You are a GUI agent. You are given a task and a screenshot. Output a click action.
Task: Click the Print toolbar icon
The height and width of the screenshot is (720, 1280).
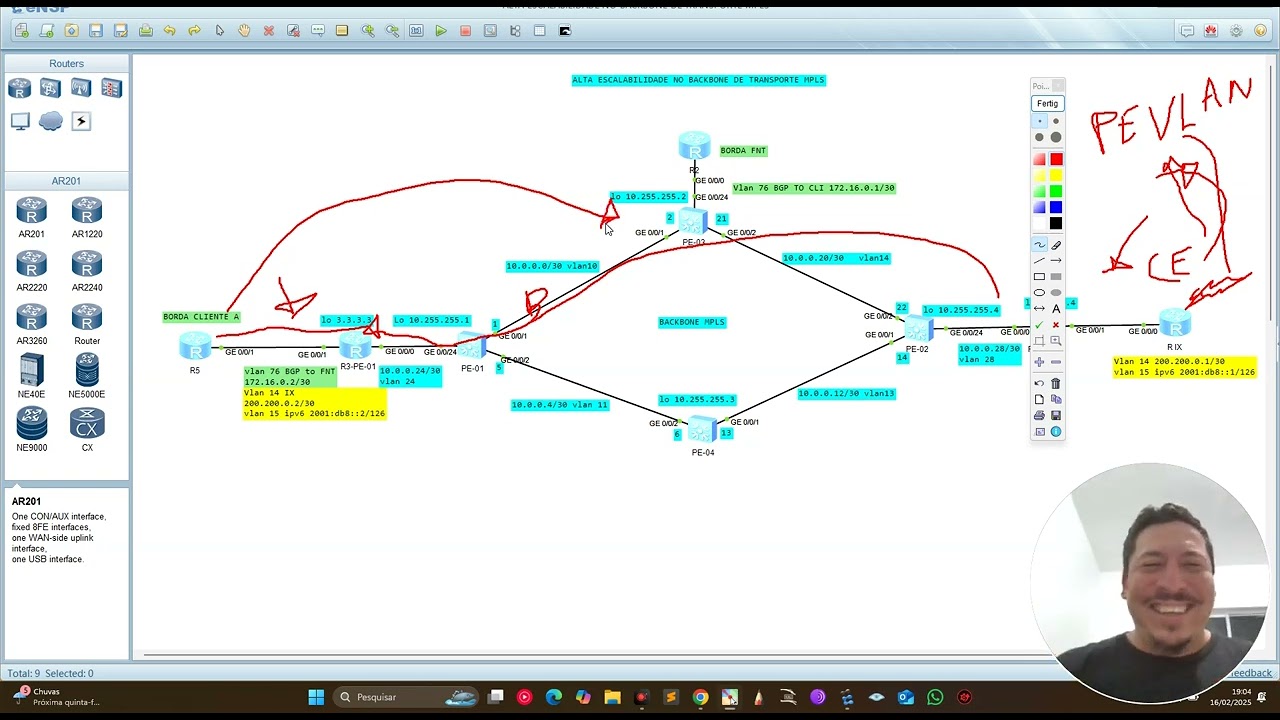[146, 31]
